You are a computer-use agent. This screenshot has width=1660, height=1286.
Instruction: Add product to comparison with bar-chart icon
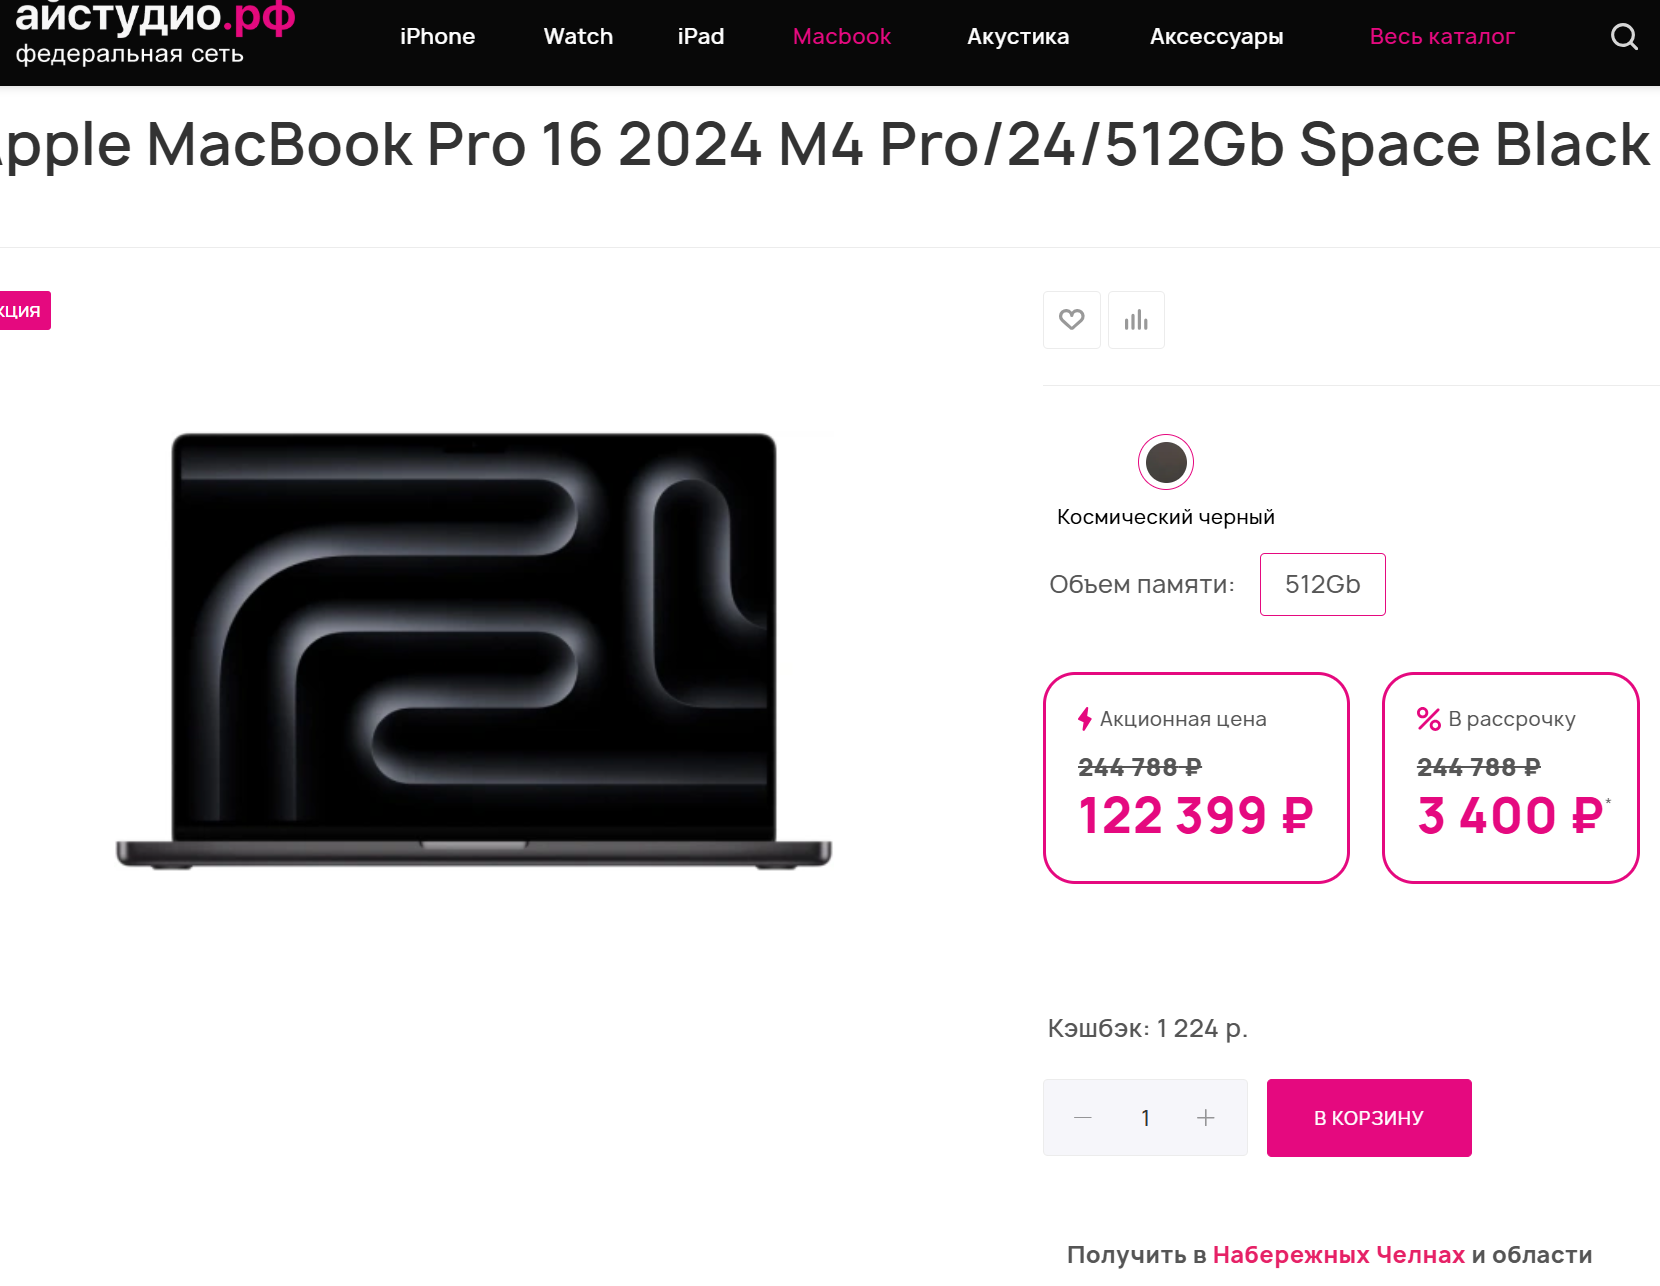1136,320
